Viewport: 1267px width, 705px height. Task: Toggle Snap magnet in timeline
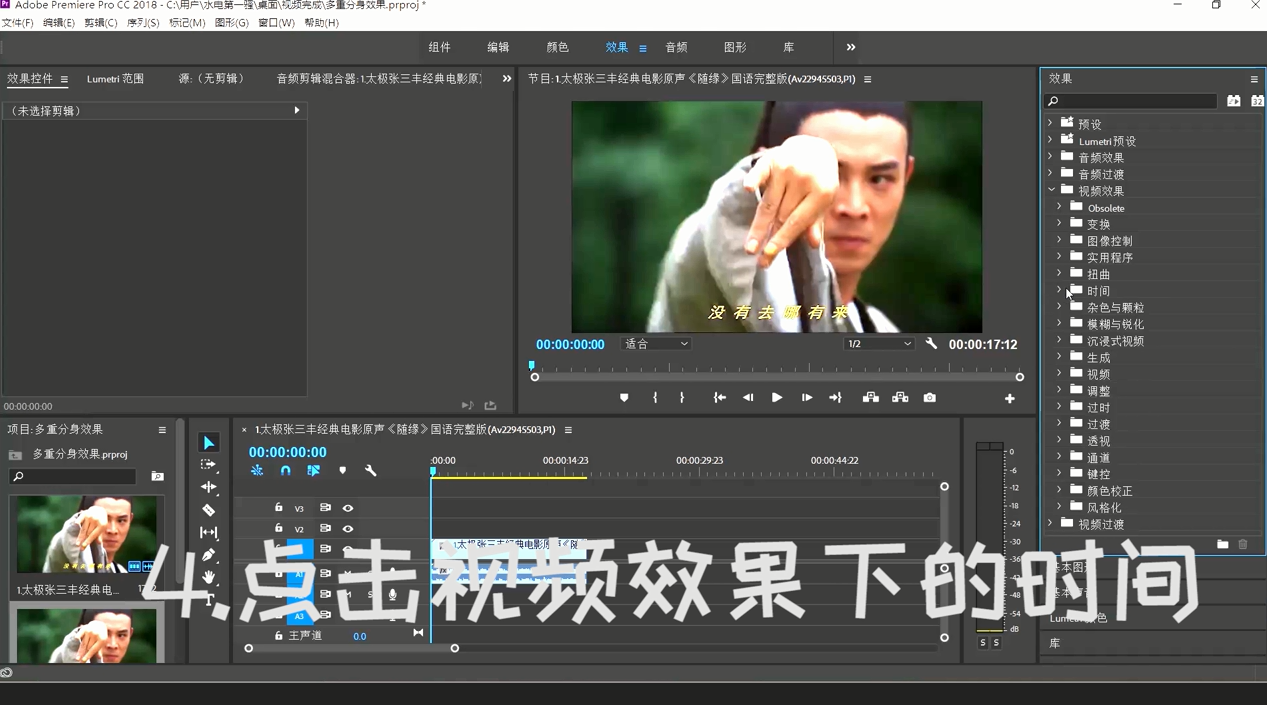point(285,470)
